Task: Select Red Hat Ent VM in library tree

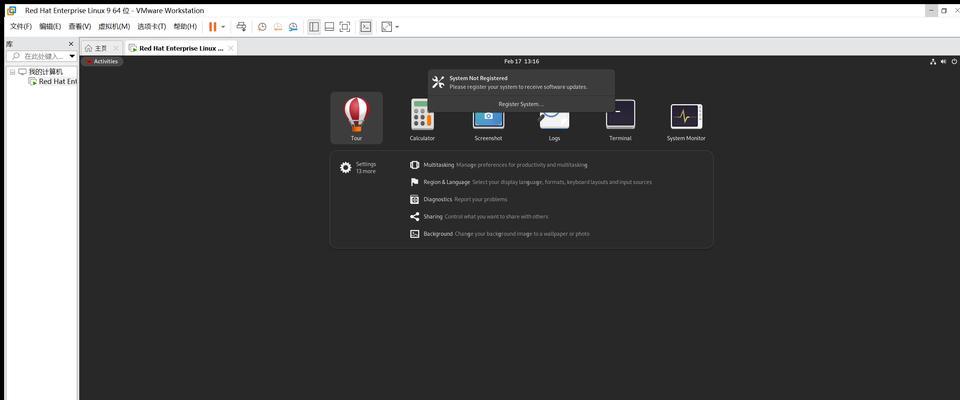Action: [58, 81]
